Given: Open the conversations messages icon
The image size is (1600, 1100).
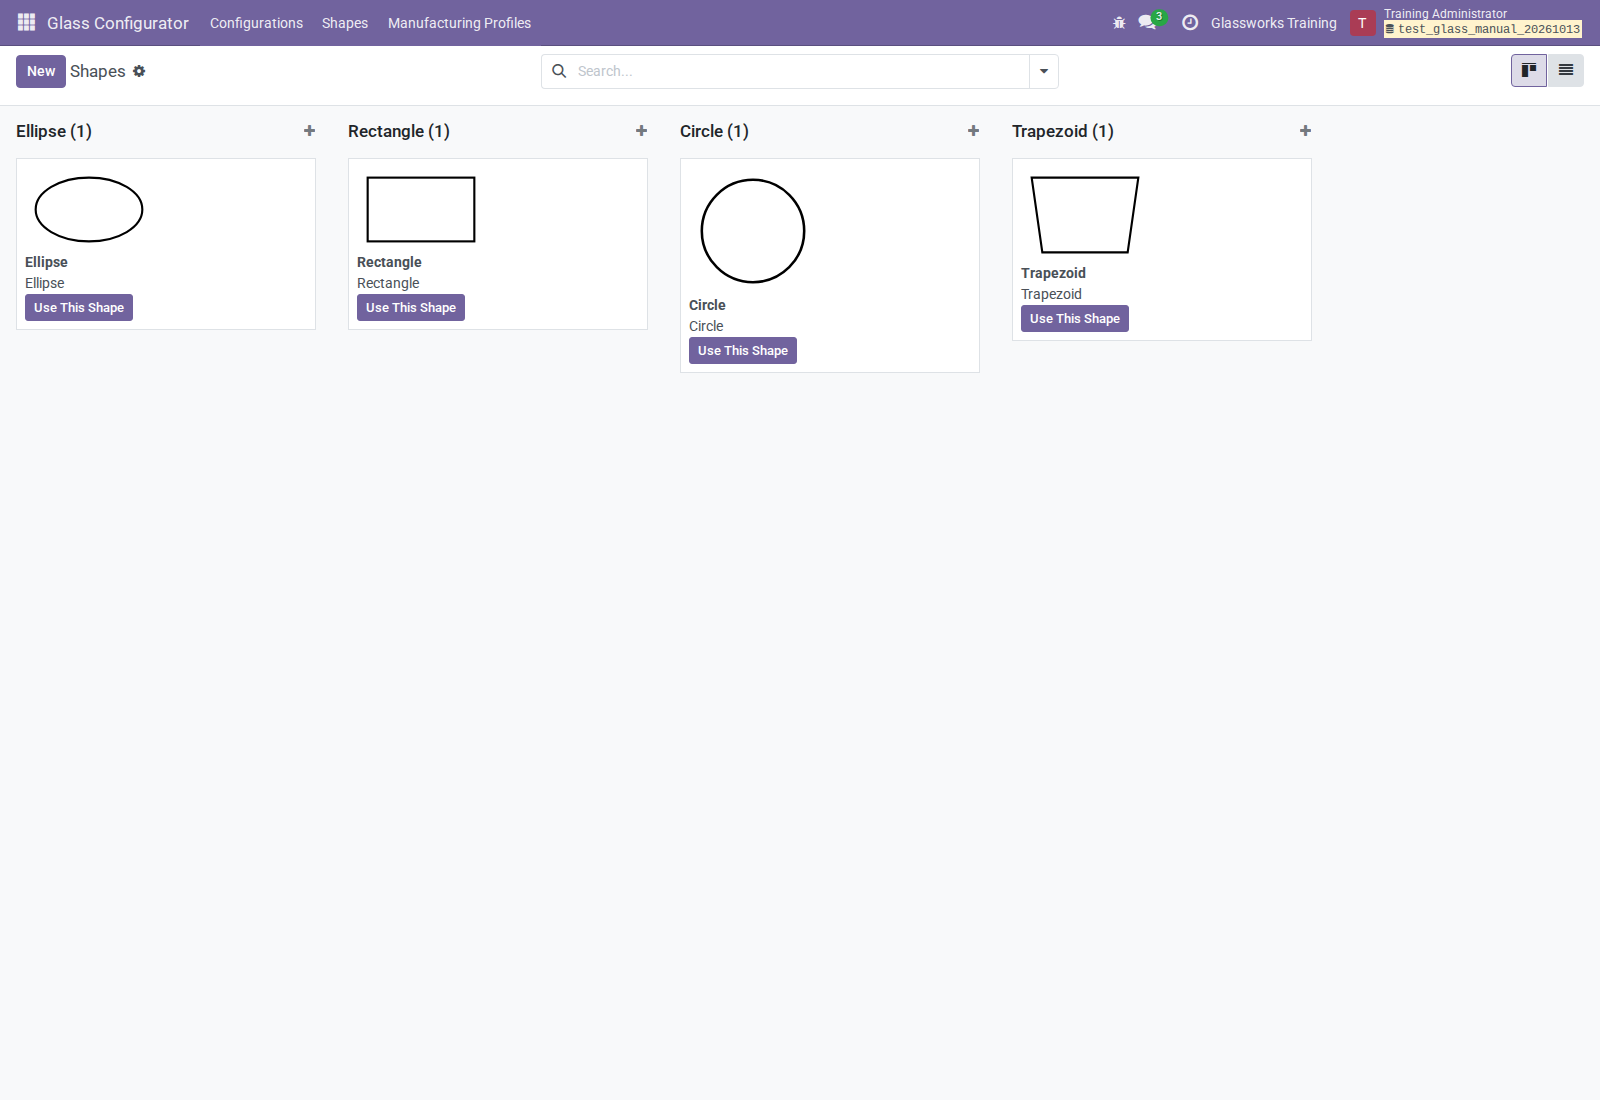Looking at the screenshot, I should (x=1147, y=22).
